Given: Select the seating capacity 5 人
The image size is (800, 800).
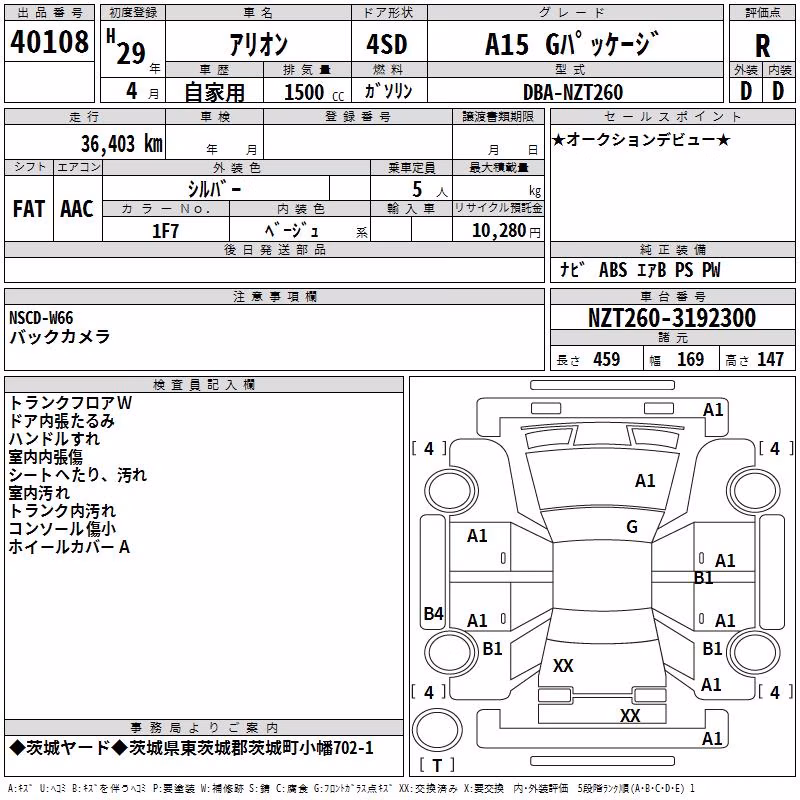Looking at the screenshot, I should click(x=430, y=189).
